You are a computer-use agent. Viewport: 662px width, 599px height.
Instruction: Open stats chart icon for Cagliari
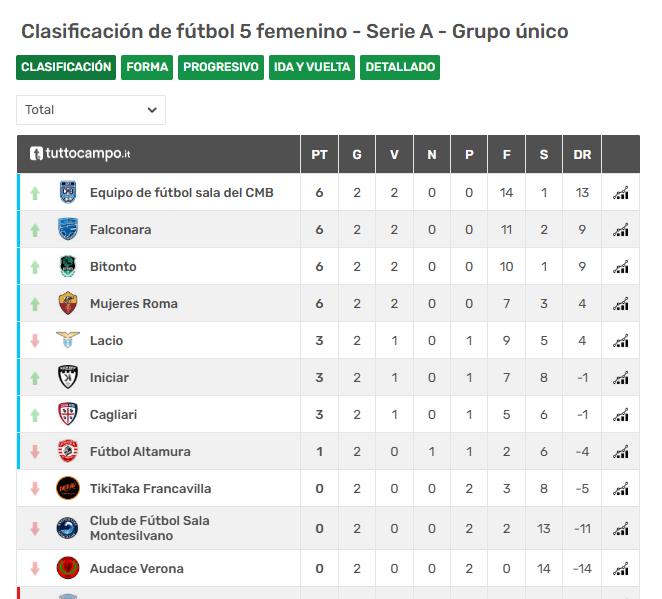pos(621,415)
